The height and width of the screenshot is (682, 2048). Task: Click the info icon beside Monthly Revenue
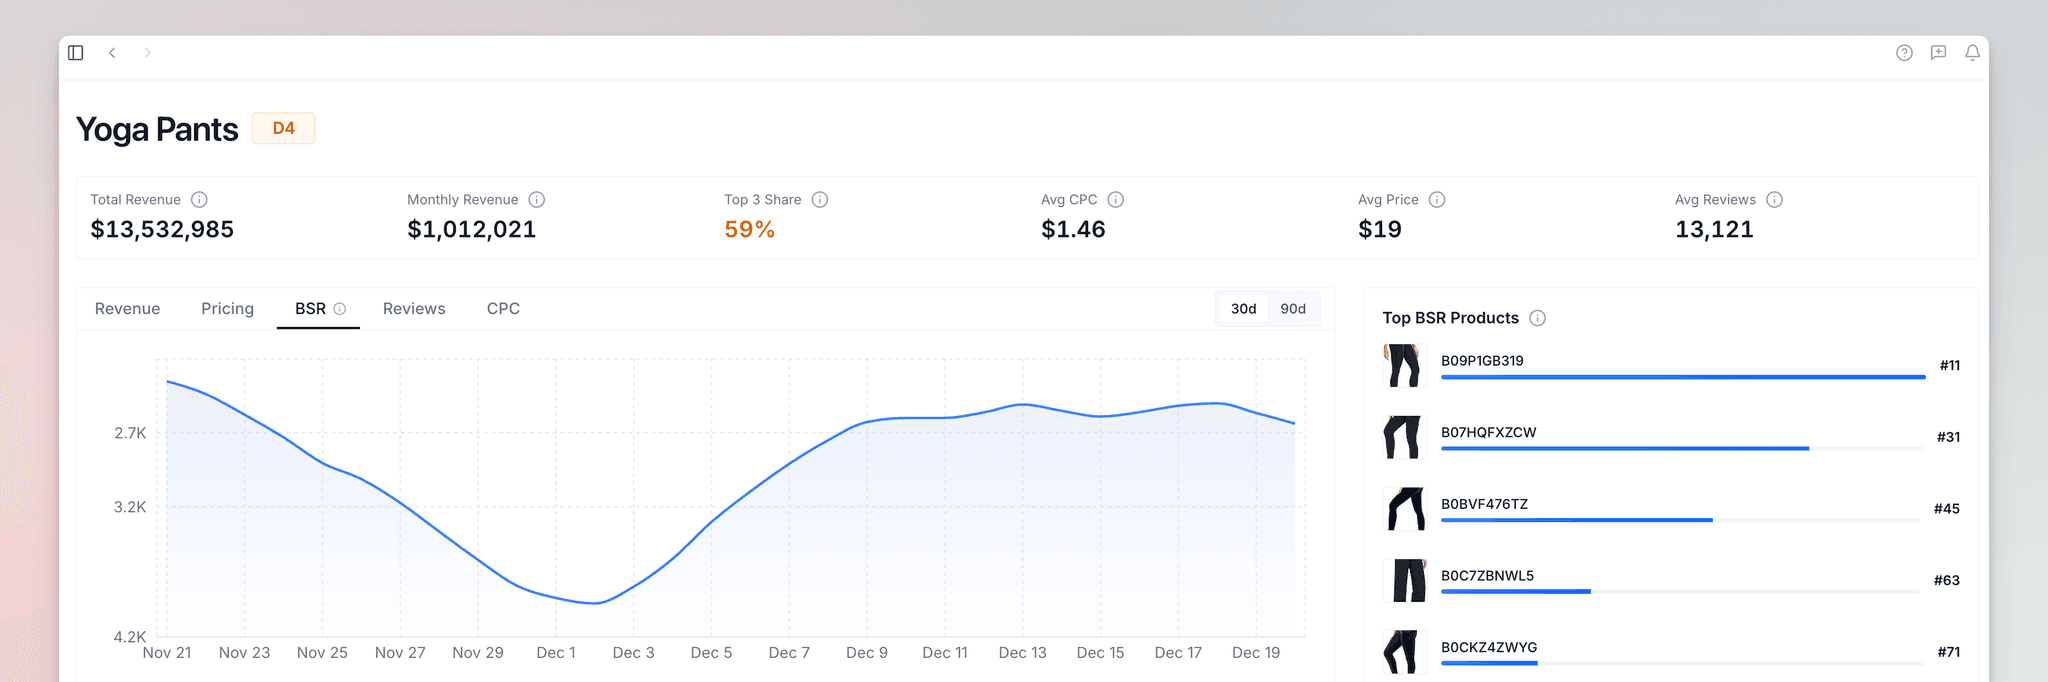[x=537, y=200]
